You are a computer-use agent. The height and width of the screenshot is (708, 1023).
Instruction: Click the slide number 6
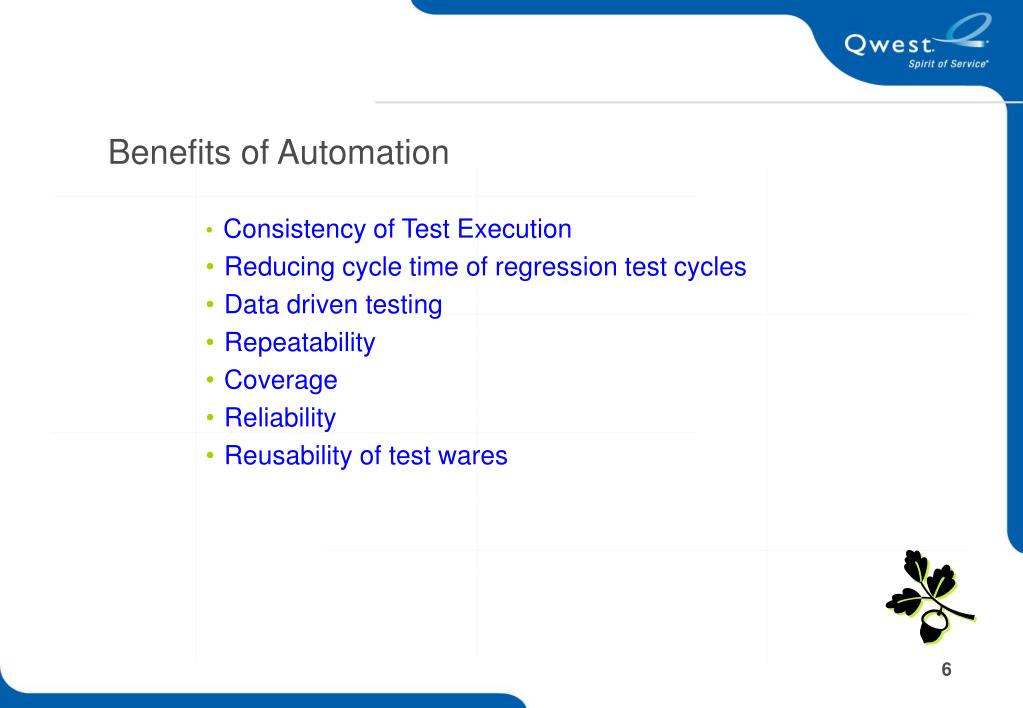(946, 670)
